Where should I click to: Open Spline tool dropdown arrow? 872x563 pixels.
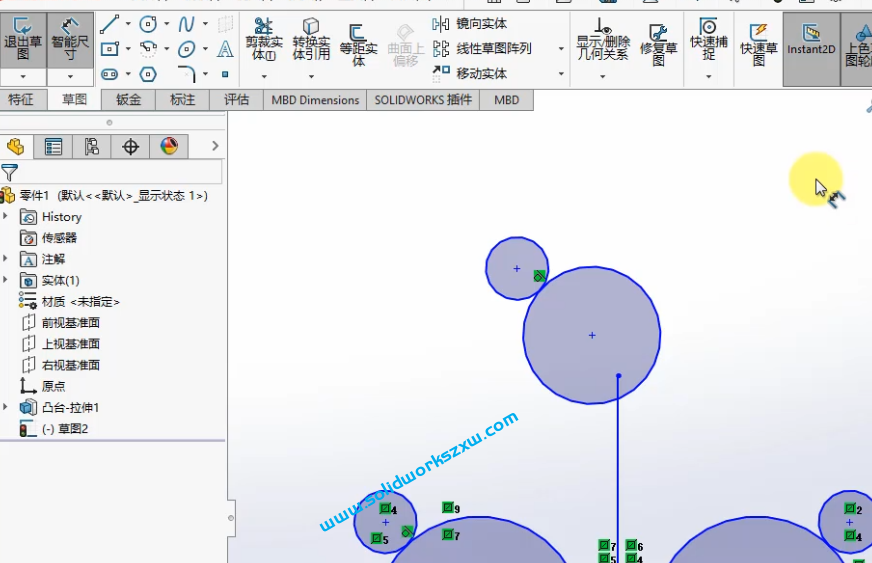coord(205,24)
